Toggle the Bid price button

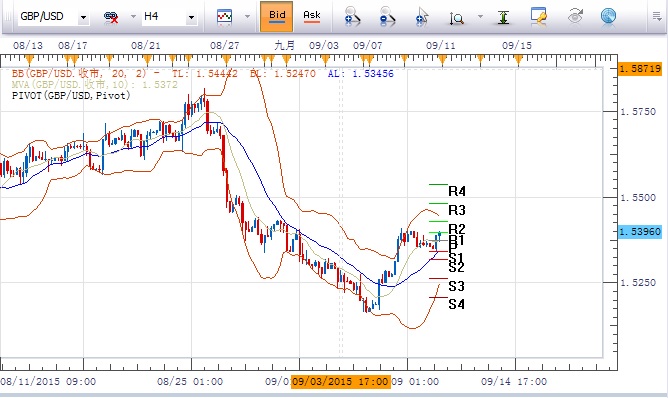click(276, 17)
